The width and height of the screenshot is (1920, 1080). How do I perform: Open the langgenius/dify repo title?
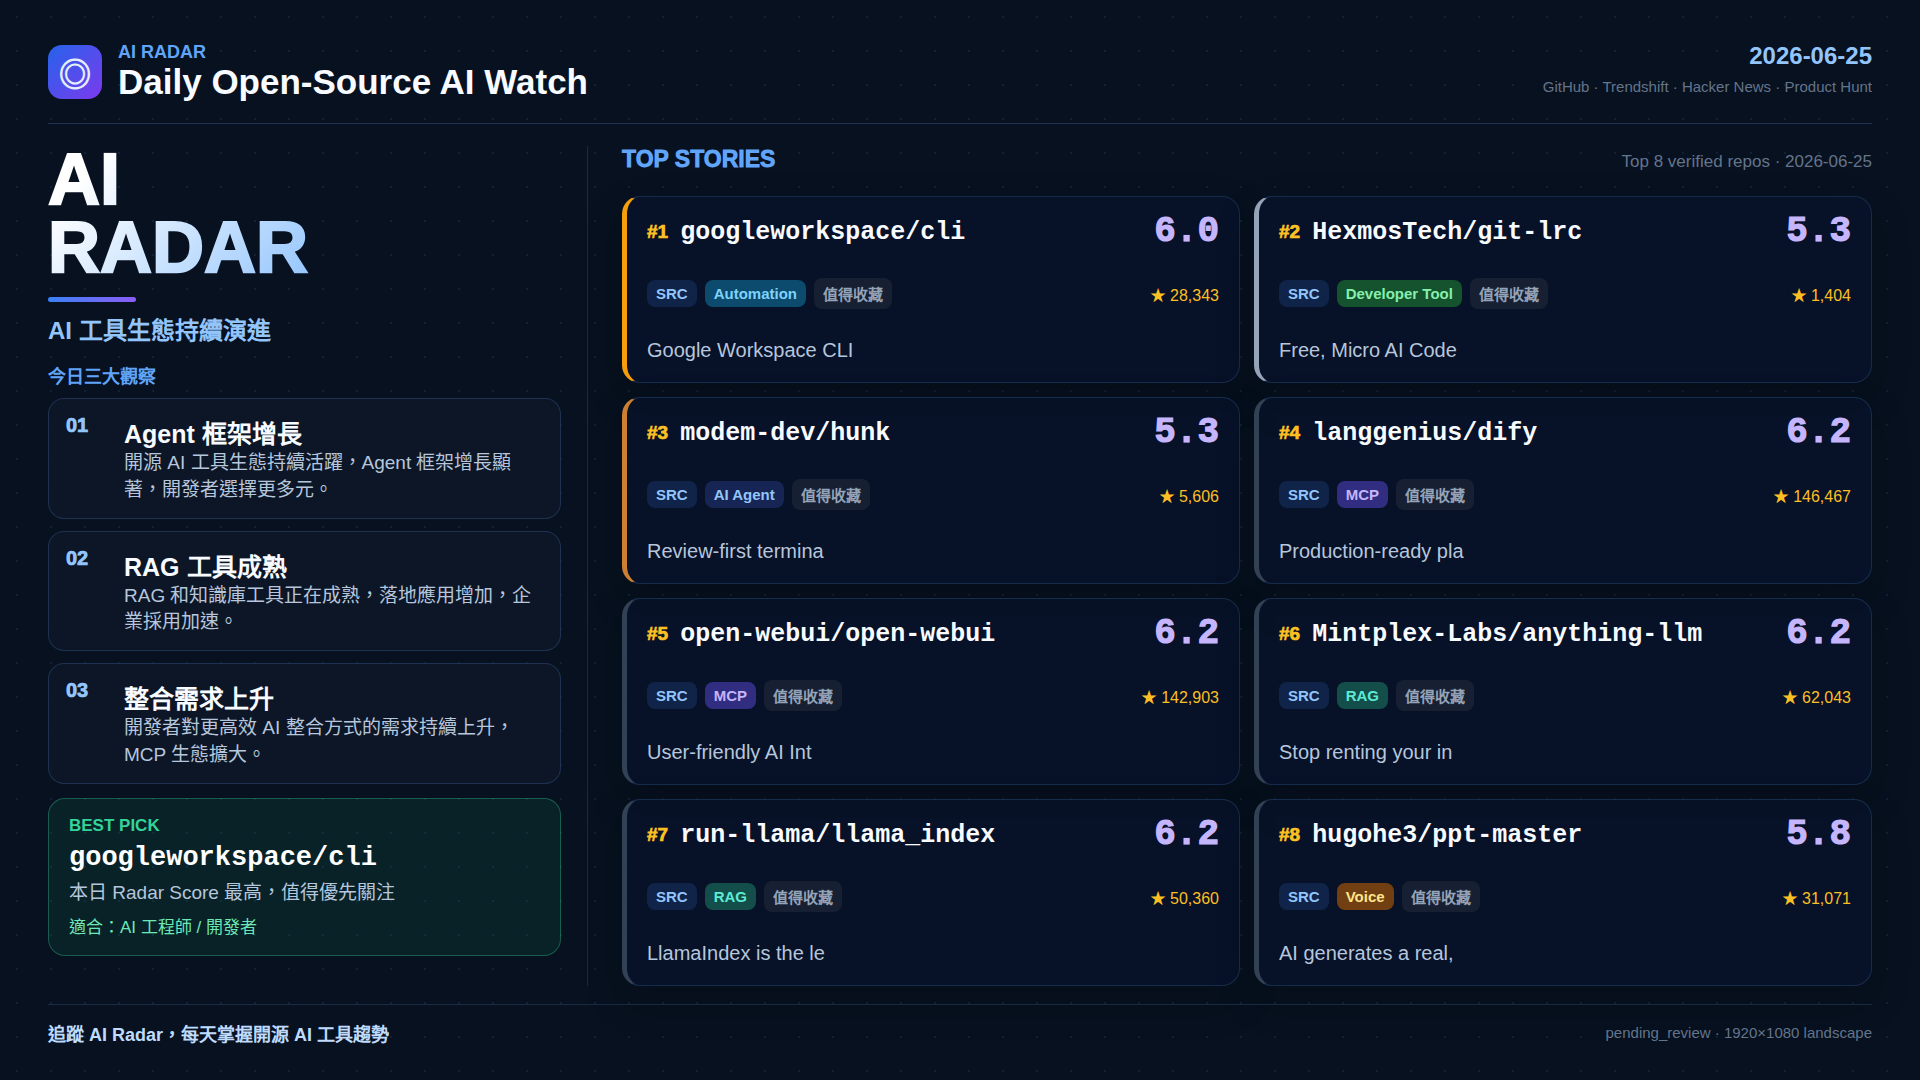click(x=1424, y=432)
